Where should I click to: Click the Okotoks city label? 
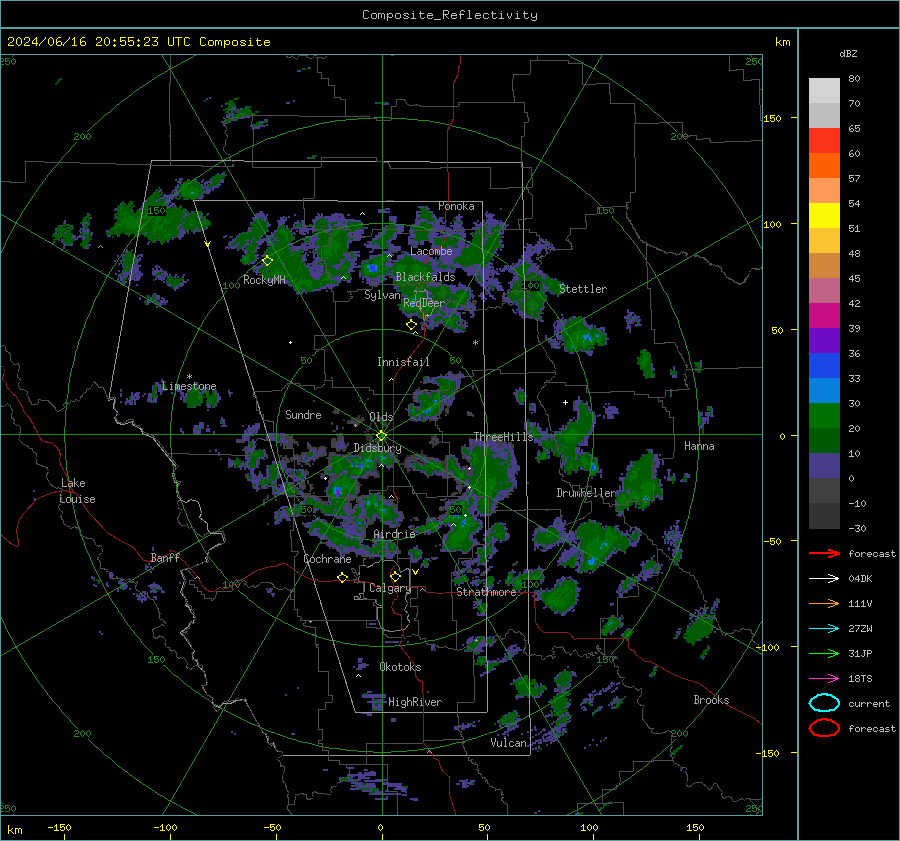click(400, 667)
